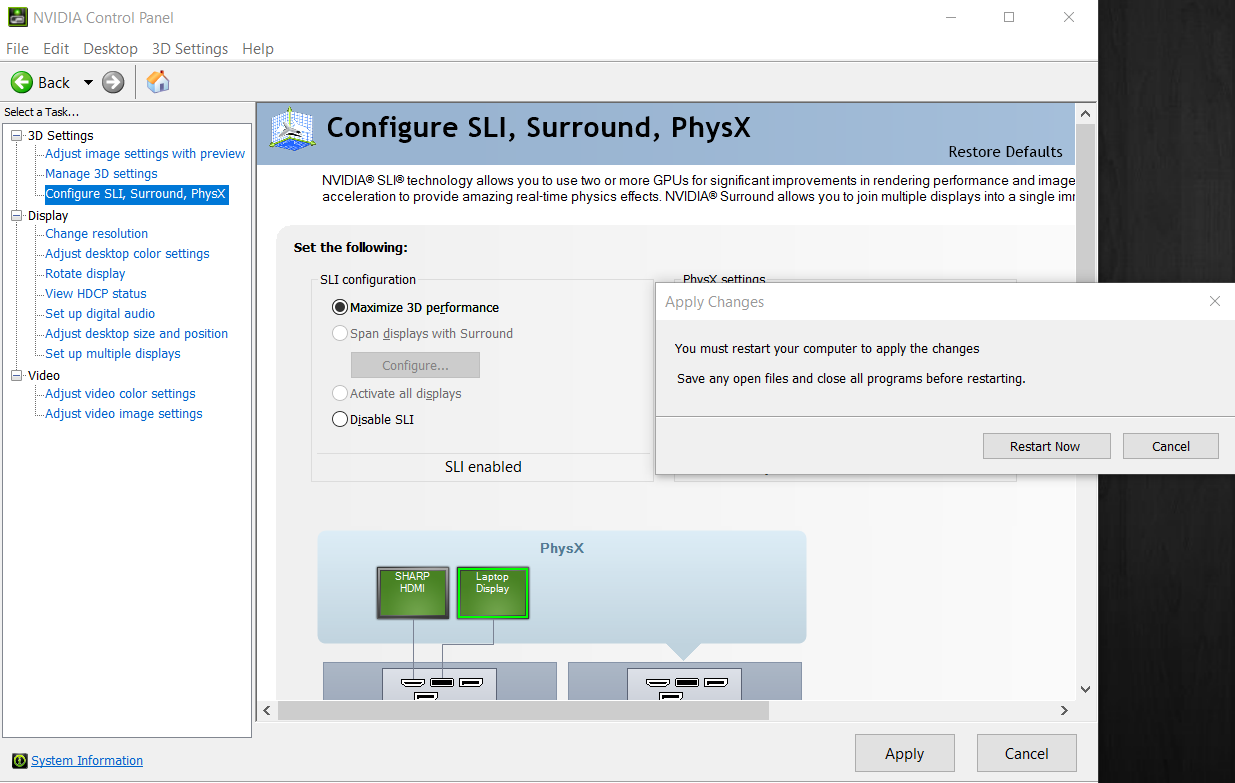Select Configure SLI, Surround, PhysX in tree
The width and height of the screenshot is (1235, 783).
click(x=136, y=194)
